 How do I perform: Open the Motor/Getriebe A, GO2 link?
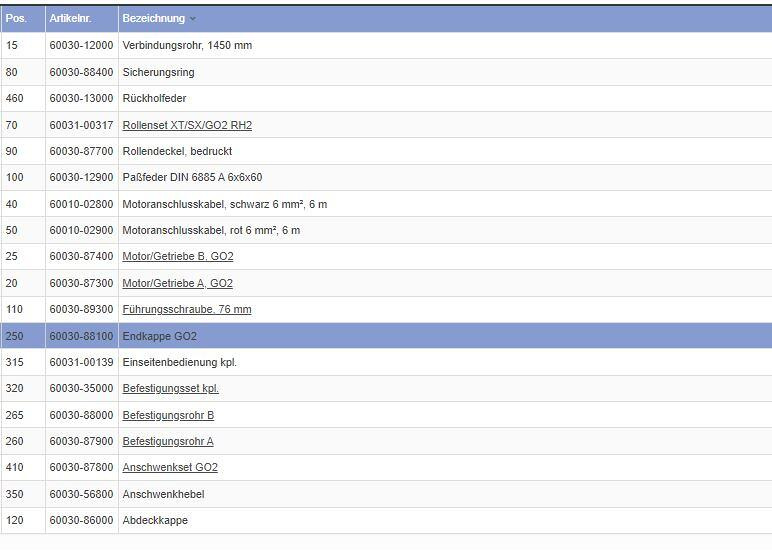[x=177, y=283]
